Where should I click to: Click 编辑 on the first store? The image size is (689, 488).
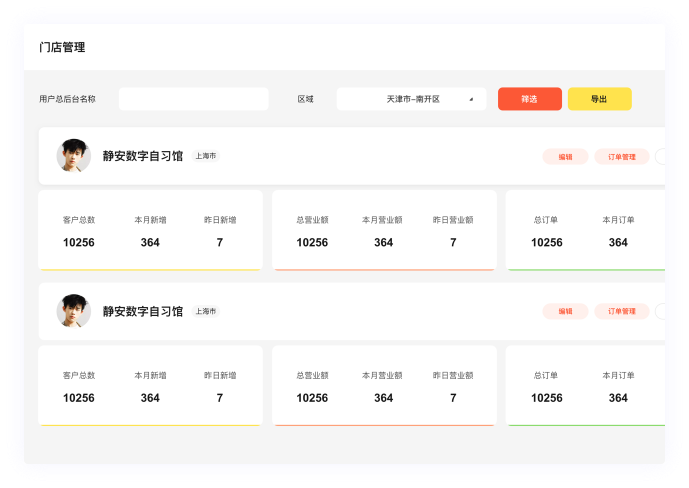565,156
